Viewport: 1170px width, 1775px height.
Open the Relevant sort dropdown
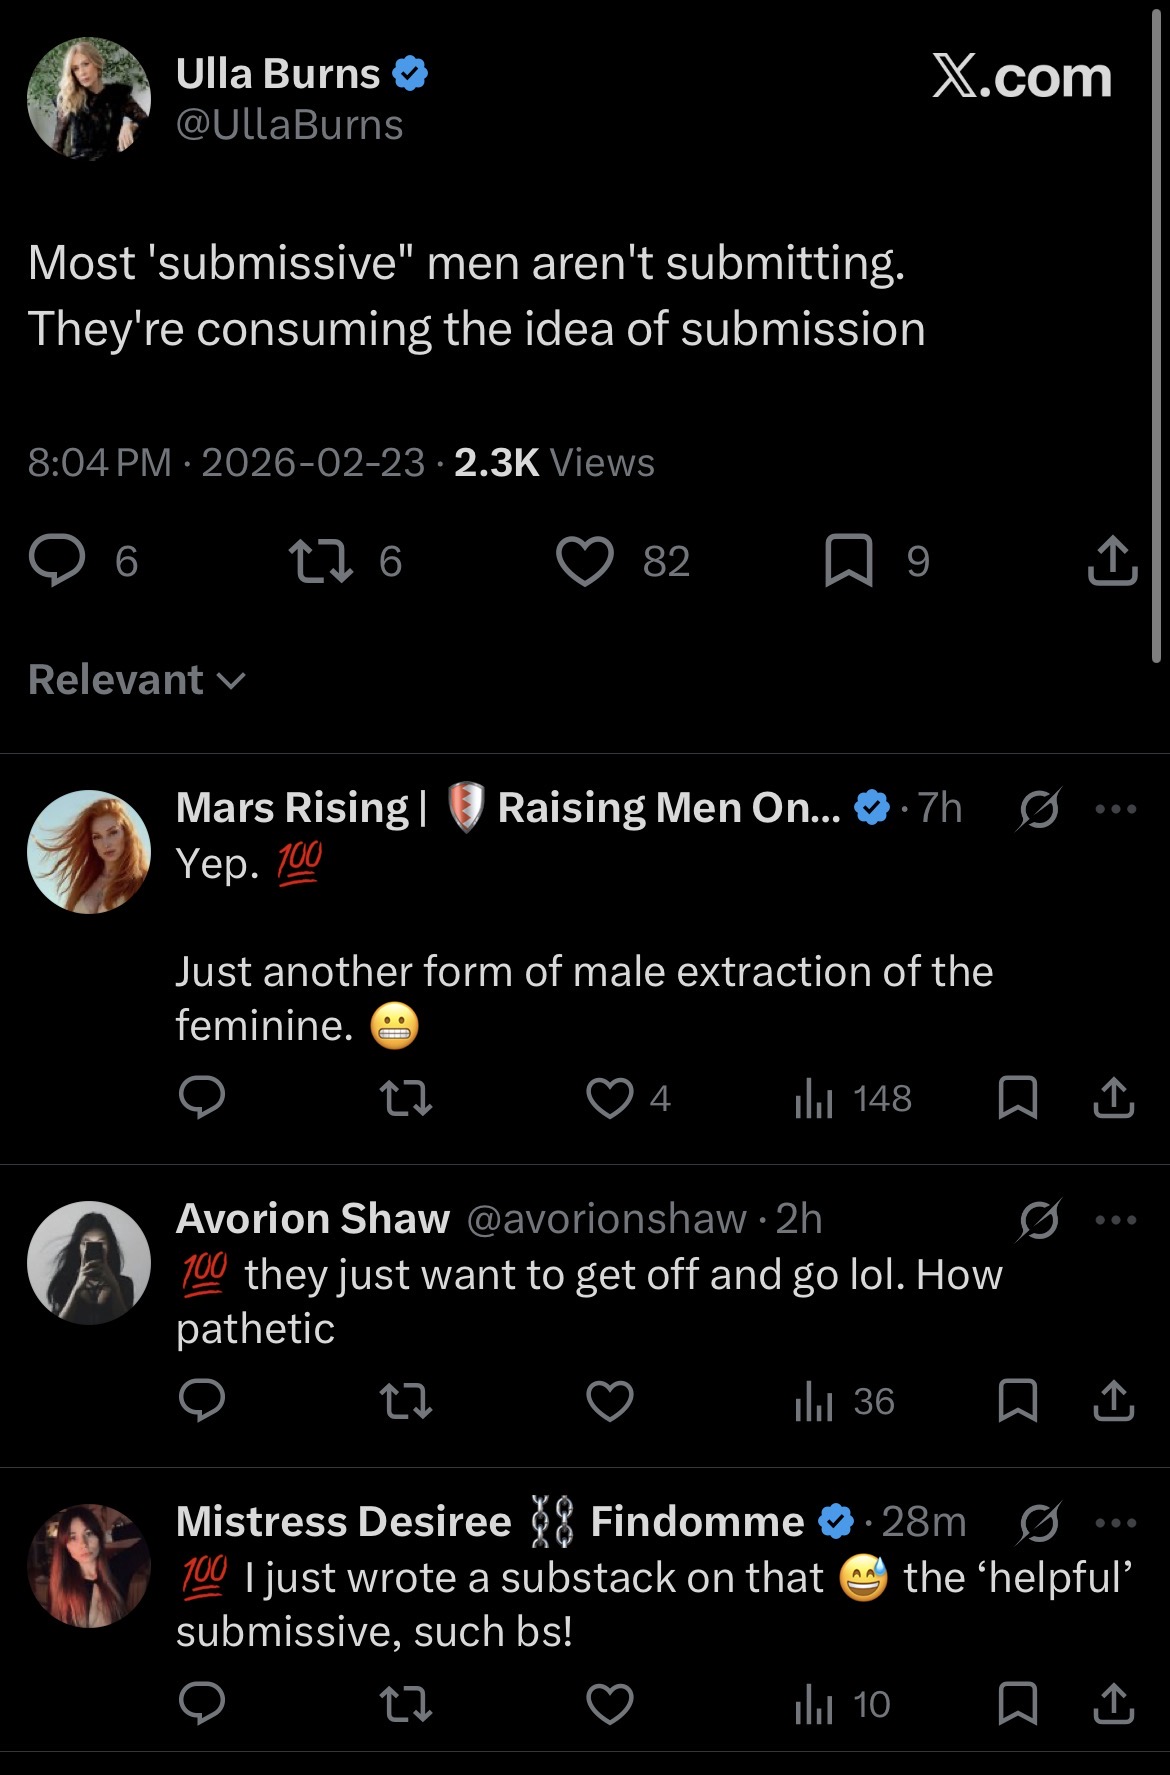(x=137, y=680)
